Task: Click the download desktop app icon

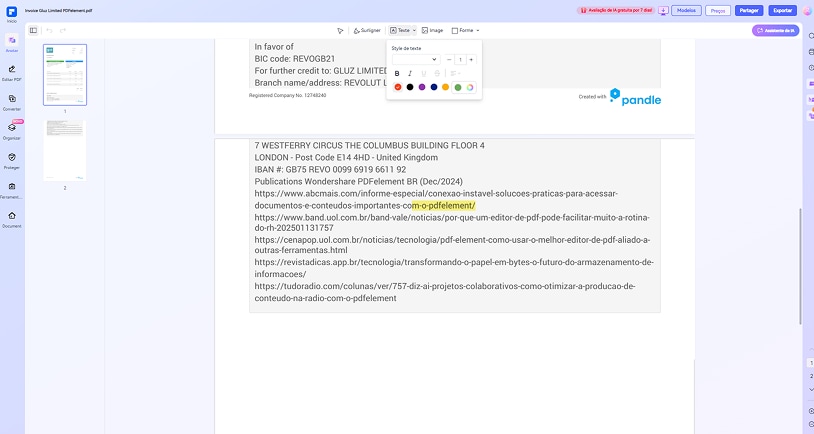Action: [x=663, y=10]
